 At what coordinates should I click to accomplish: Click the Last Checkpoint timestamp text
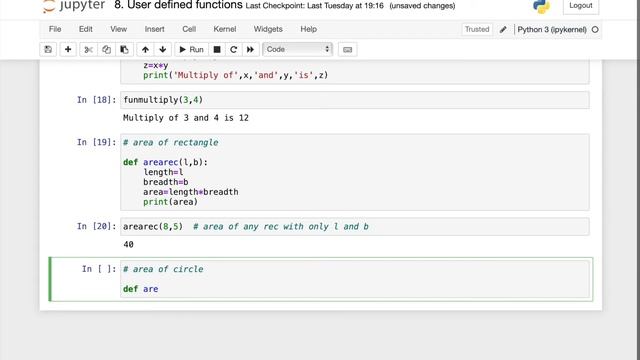[315, 6]
